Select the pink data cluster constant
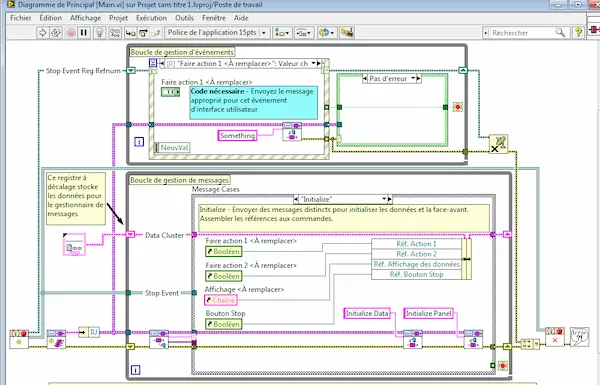This screenshot has width=600, height=385. coord(74,245)
